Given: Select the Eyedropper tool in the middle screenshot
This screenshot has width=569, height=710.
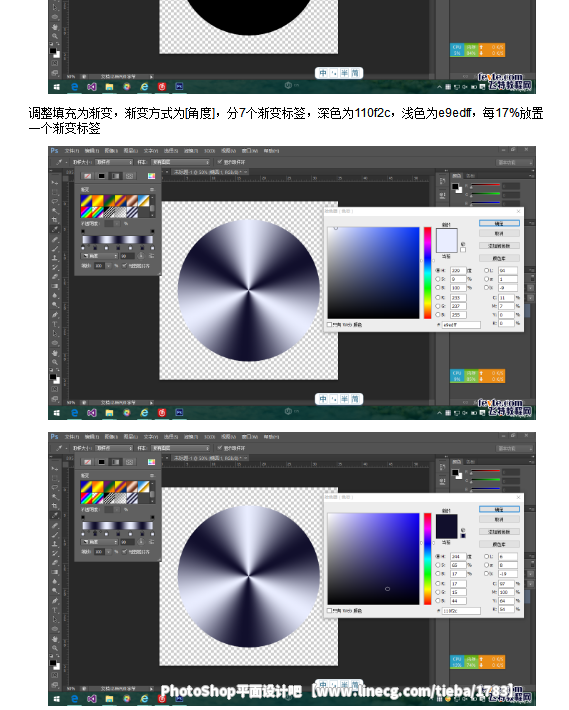Looking at the screenshot, I should coord(55,229).
